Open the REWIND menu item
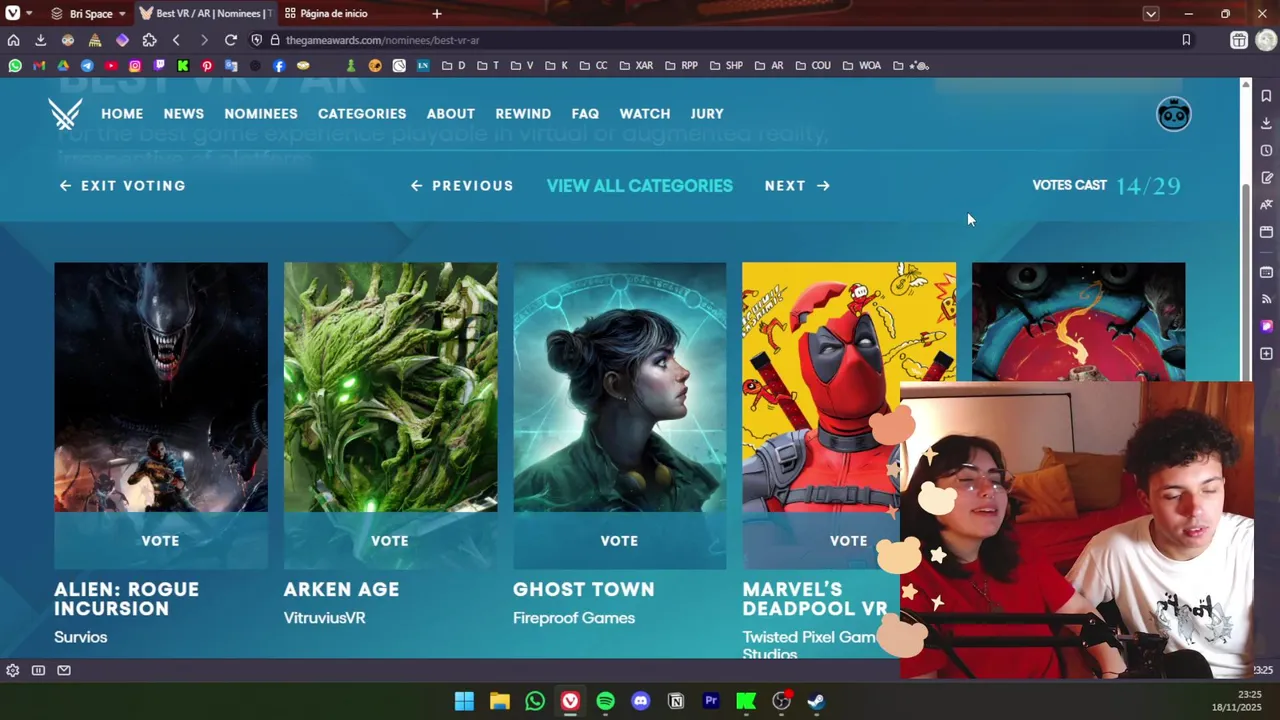 click(523, 114)
